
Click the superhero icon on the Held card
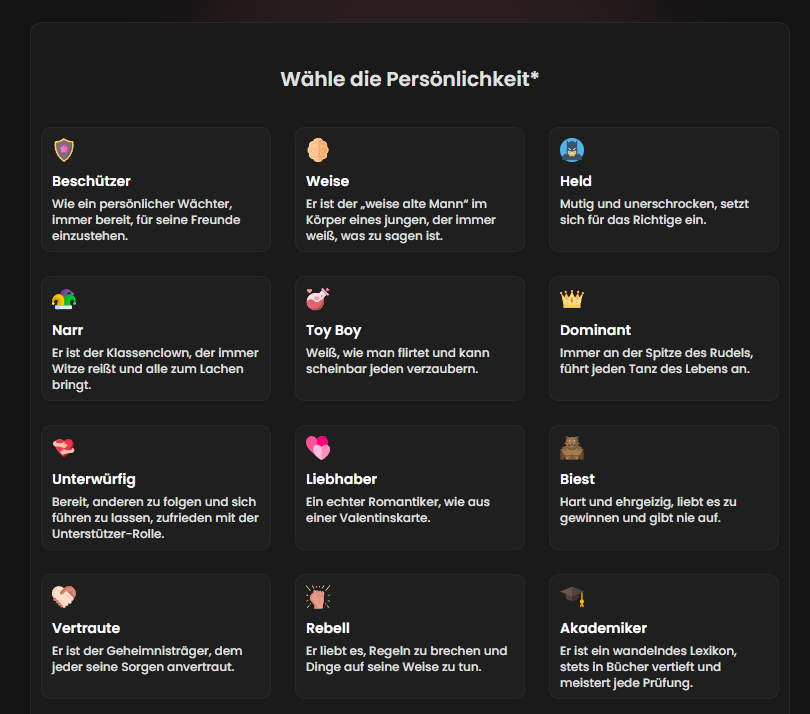pyautogui.click(x=572, y=150)
